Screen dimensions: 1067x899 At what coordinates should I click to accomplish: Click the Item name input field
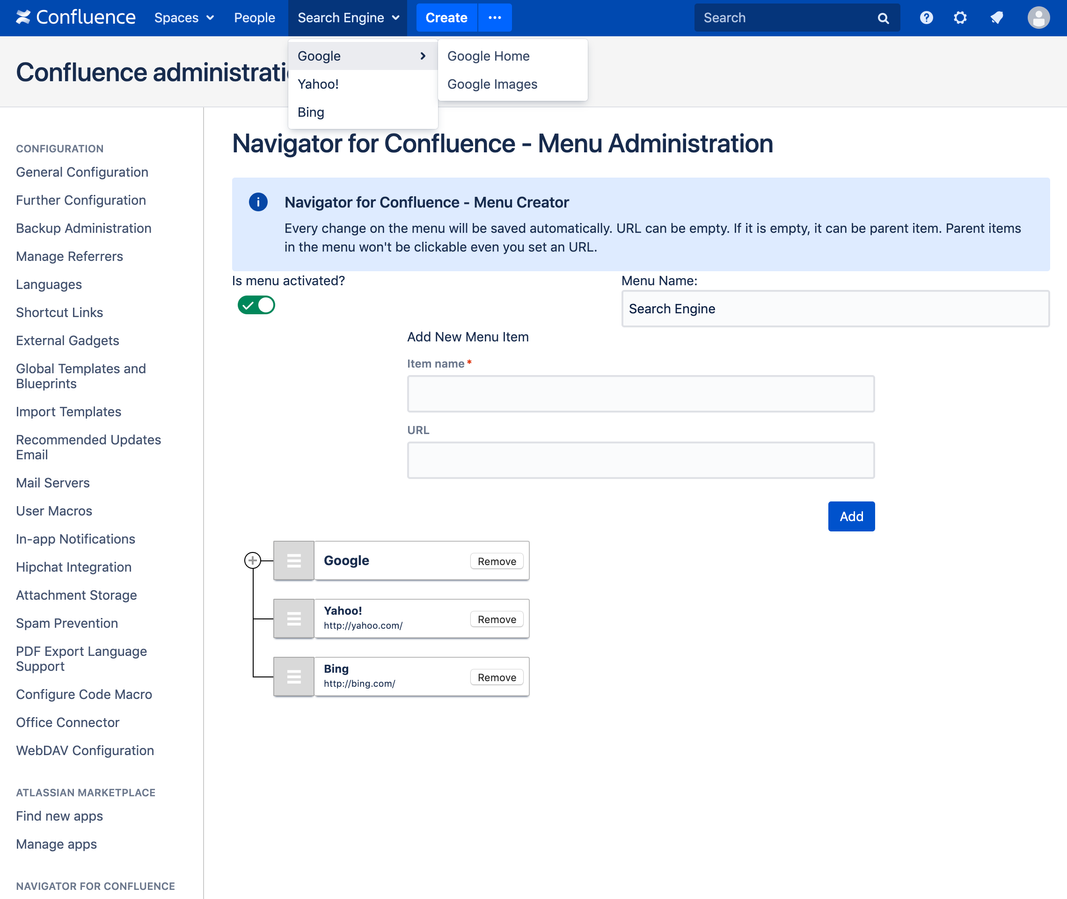(641, 394)
